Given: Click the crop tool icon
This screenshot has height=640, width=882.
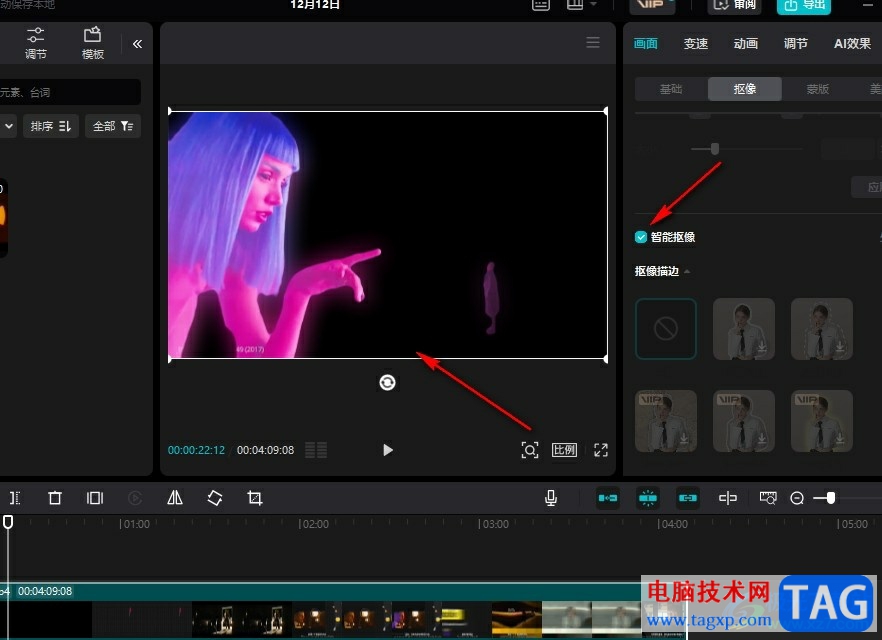Looking at the screenshot, I should 255,498.
